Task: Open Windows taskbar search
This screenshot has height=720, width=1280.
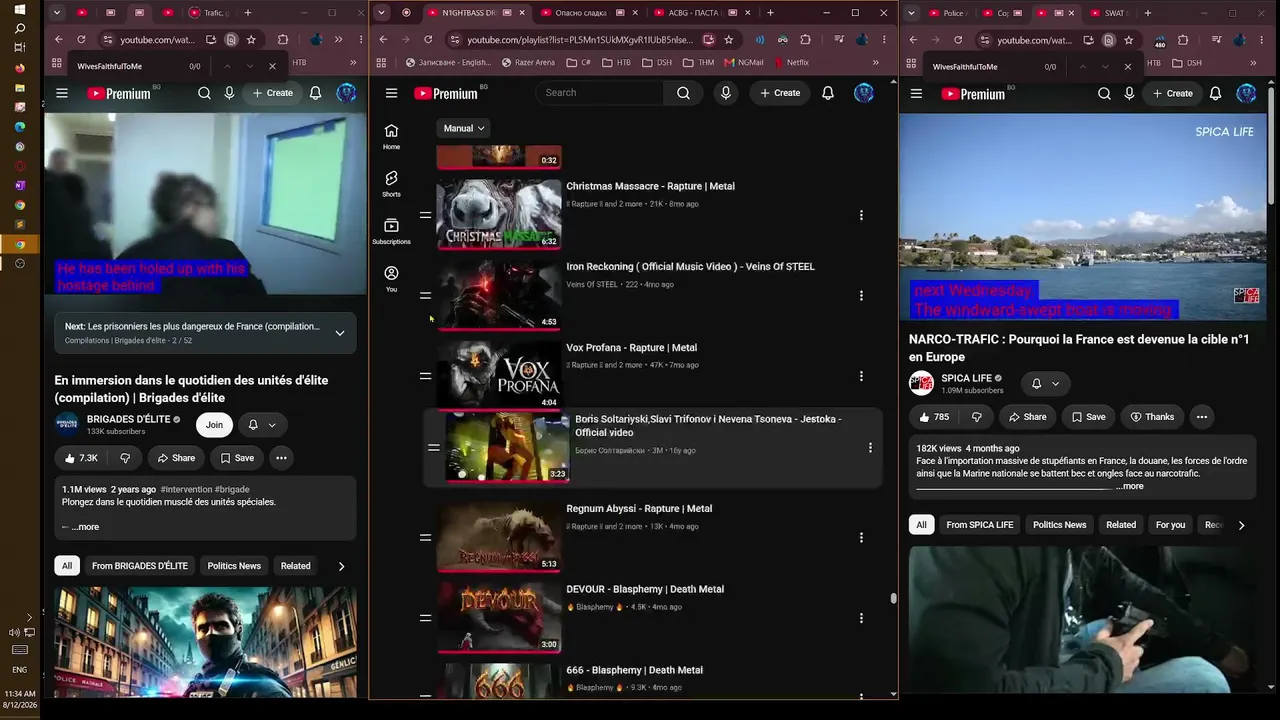Action: tap(20, 29)
